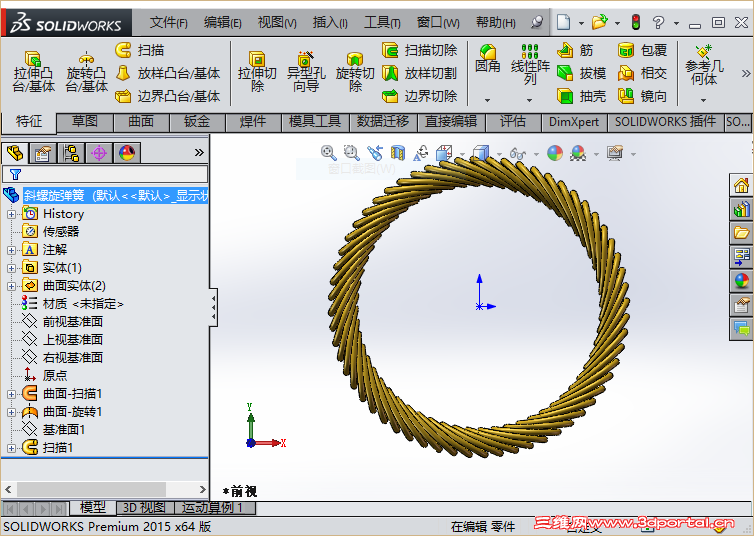Image resolution: width=754 pixels, height=536 pixels.
Task: Select the Swept Boss (扫描) tool
Action: coord(140,50)
